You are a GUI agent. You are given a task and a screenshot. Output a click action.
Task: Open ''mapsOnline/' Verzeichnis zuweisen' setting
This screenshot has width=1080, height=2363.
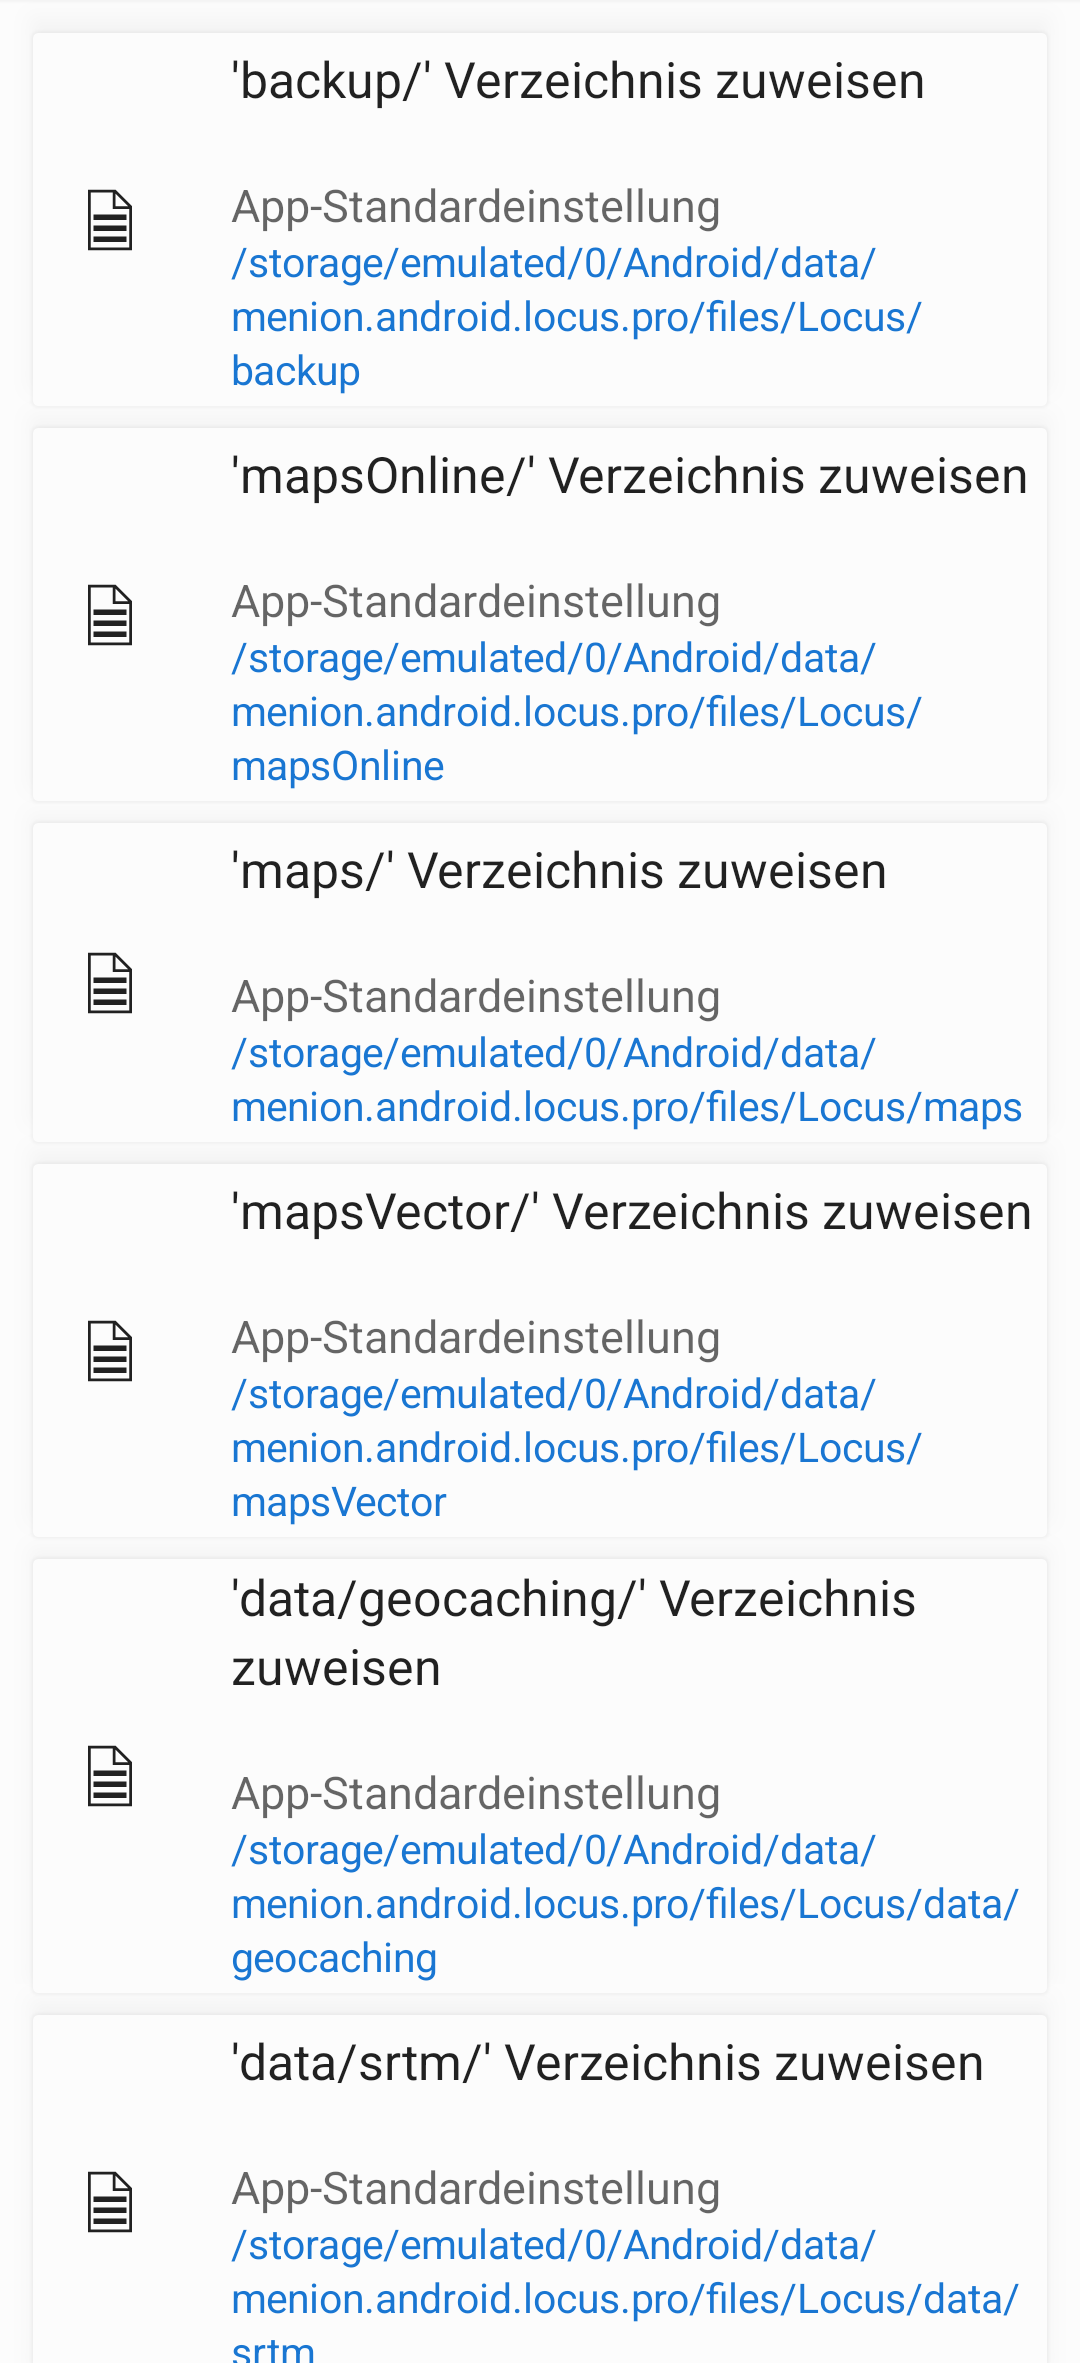coord(540,615)
